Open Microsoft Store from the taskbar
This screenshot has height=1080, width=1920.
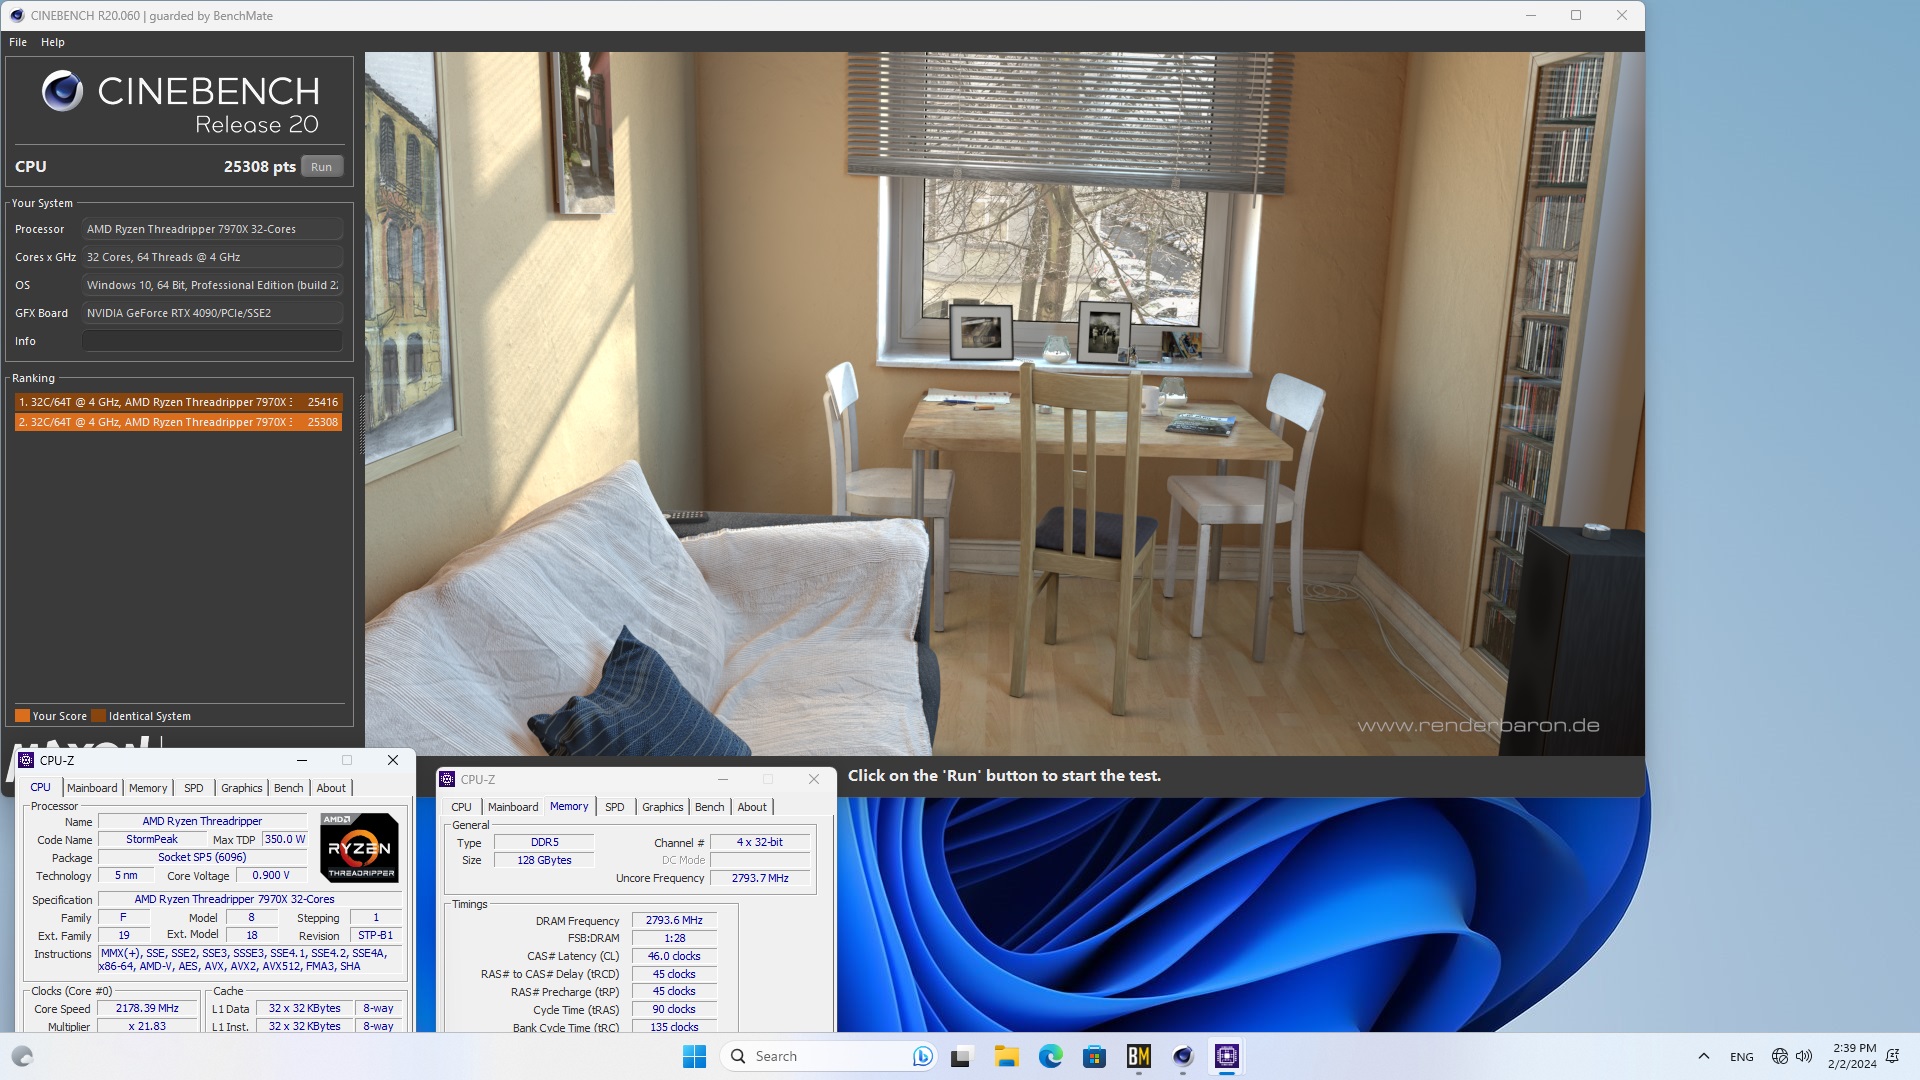(1094, 1056)
